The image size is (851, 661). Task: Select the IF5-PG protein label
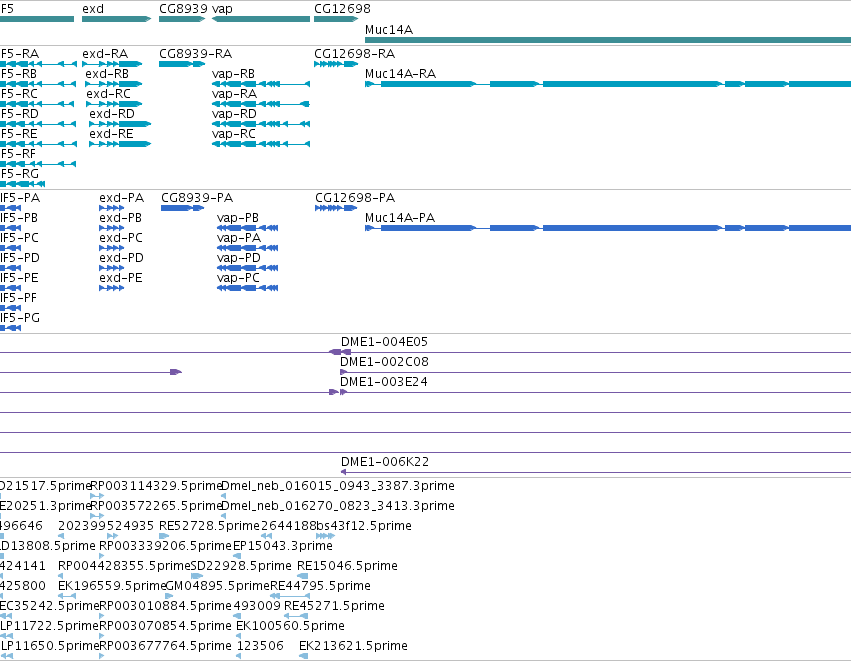click(x=20, y=319)
